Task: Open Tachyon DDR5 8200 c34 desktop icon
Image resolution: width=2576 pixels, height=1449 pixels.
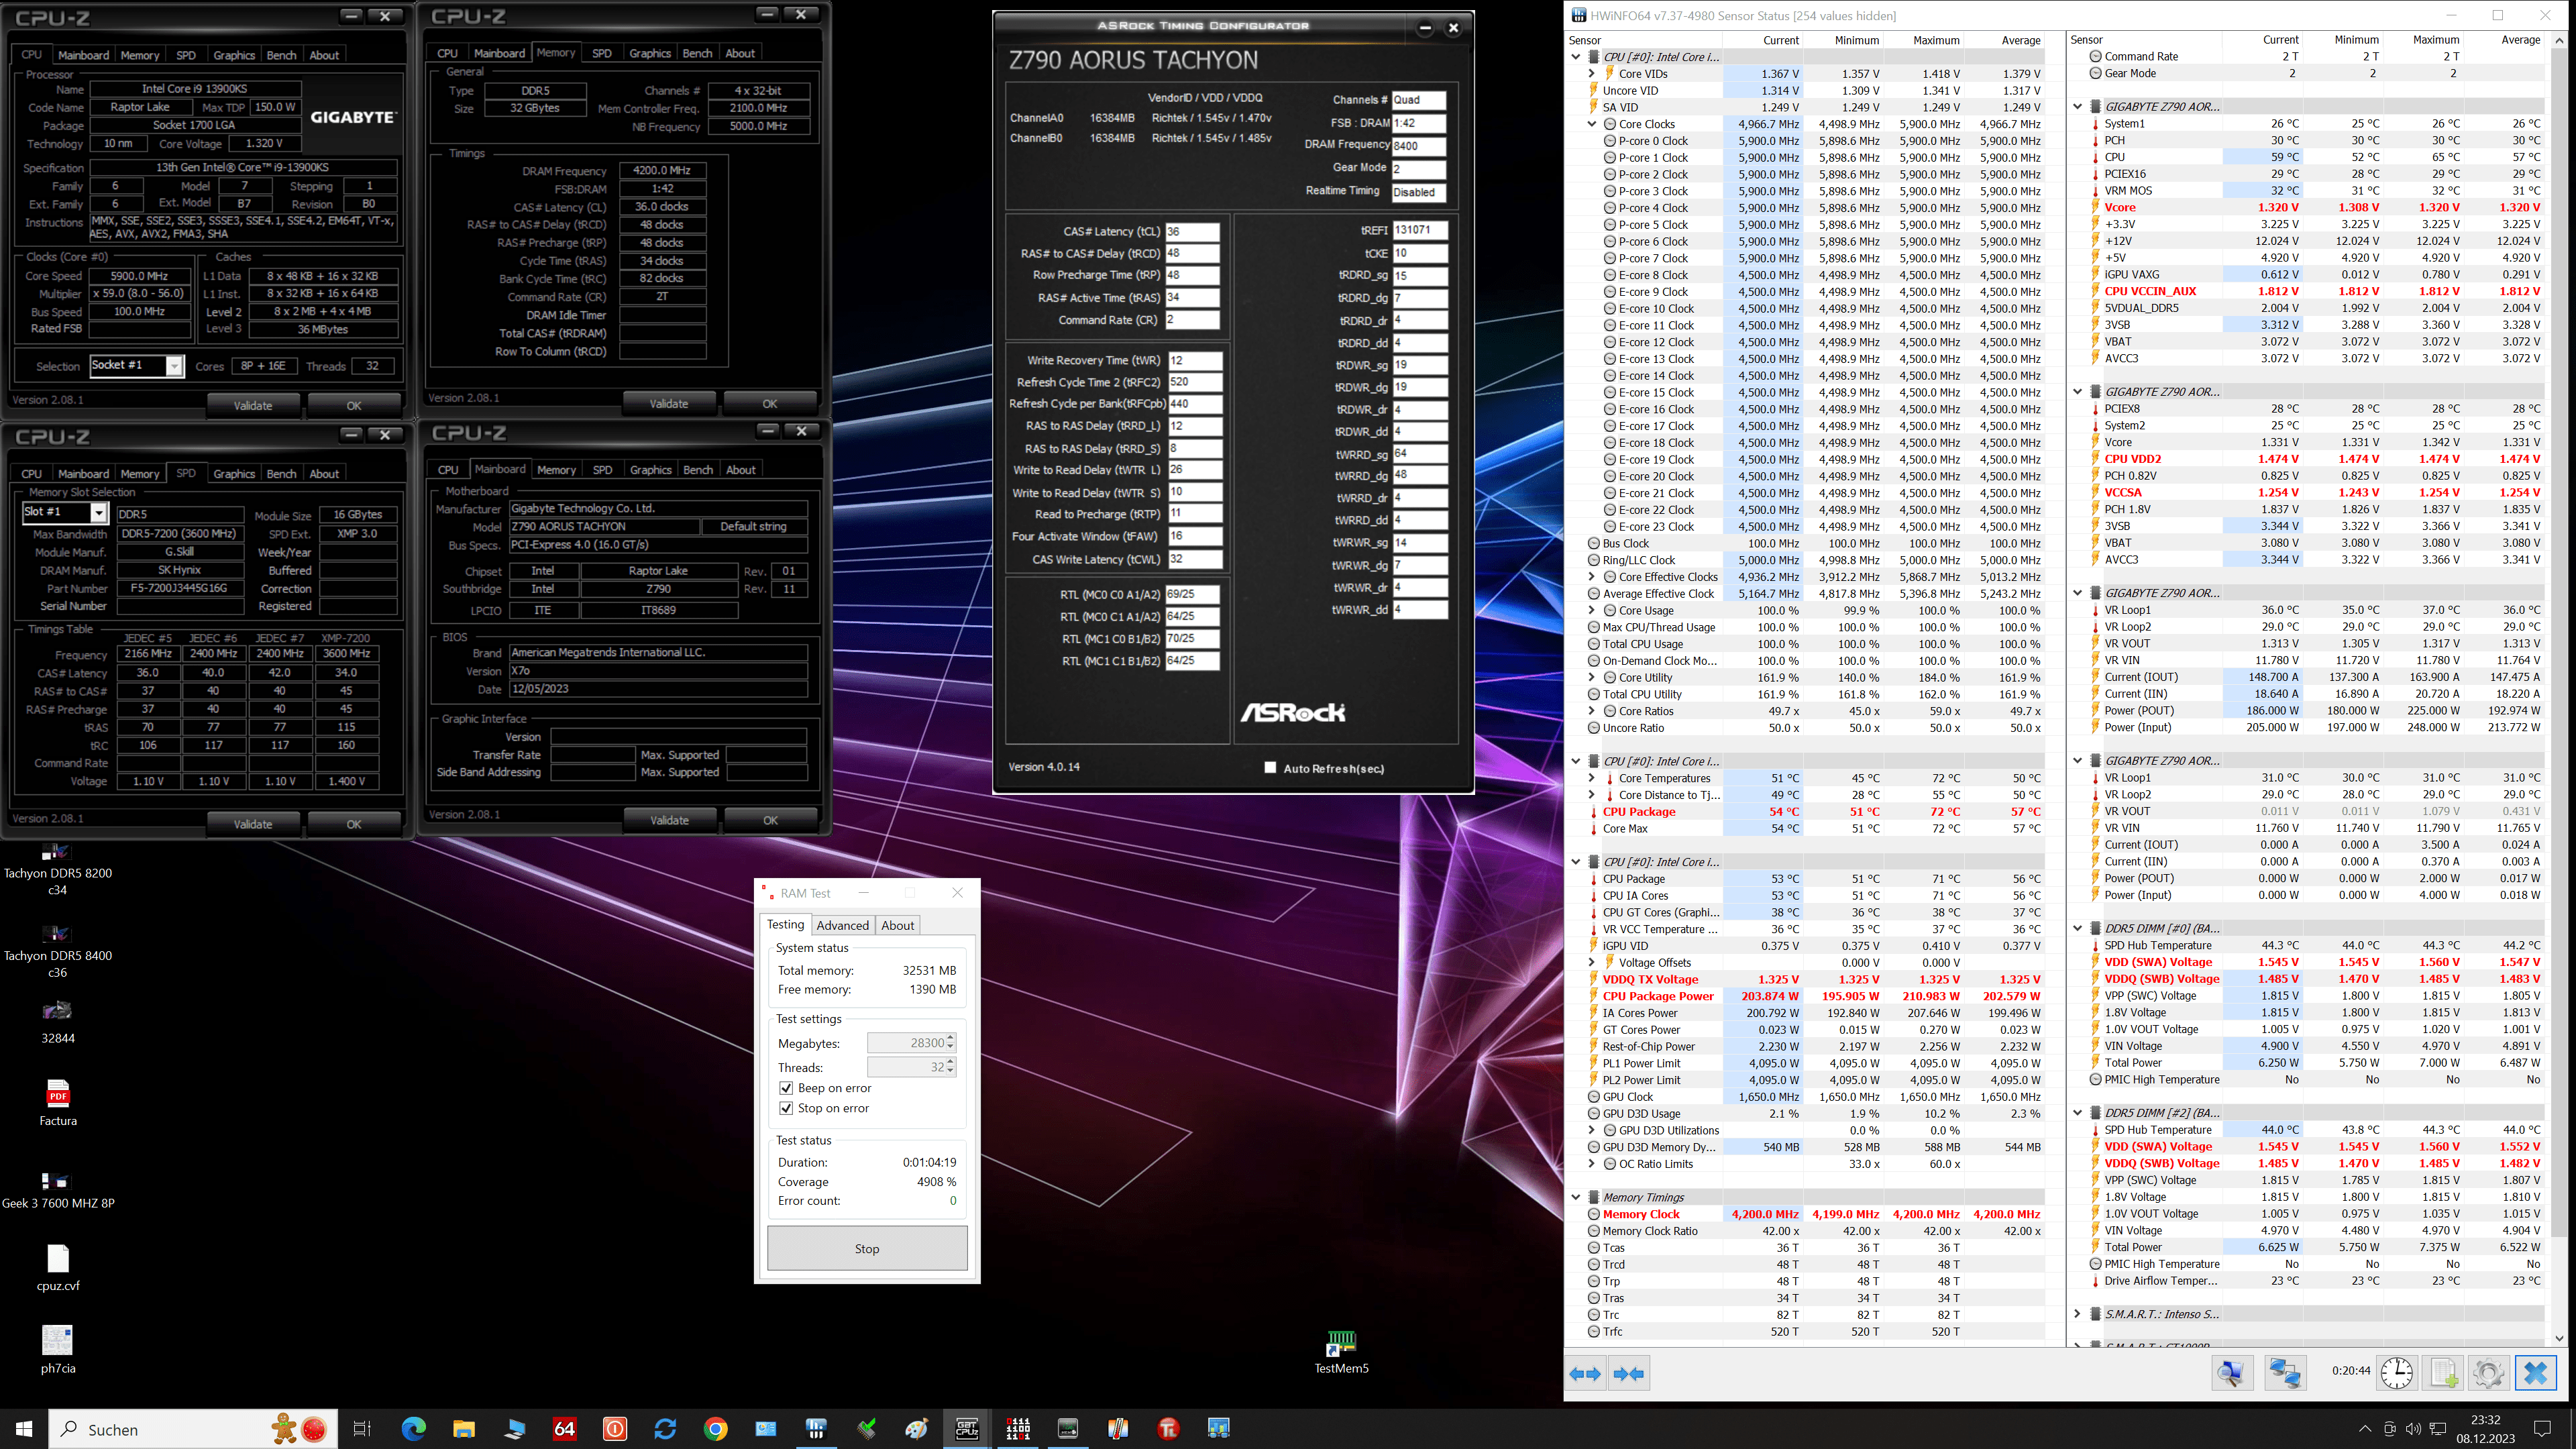Action: tap(58, 869)
